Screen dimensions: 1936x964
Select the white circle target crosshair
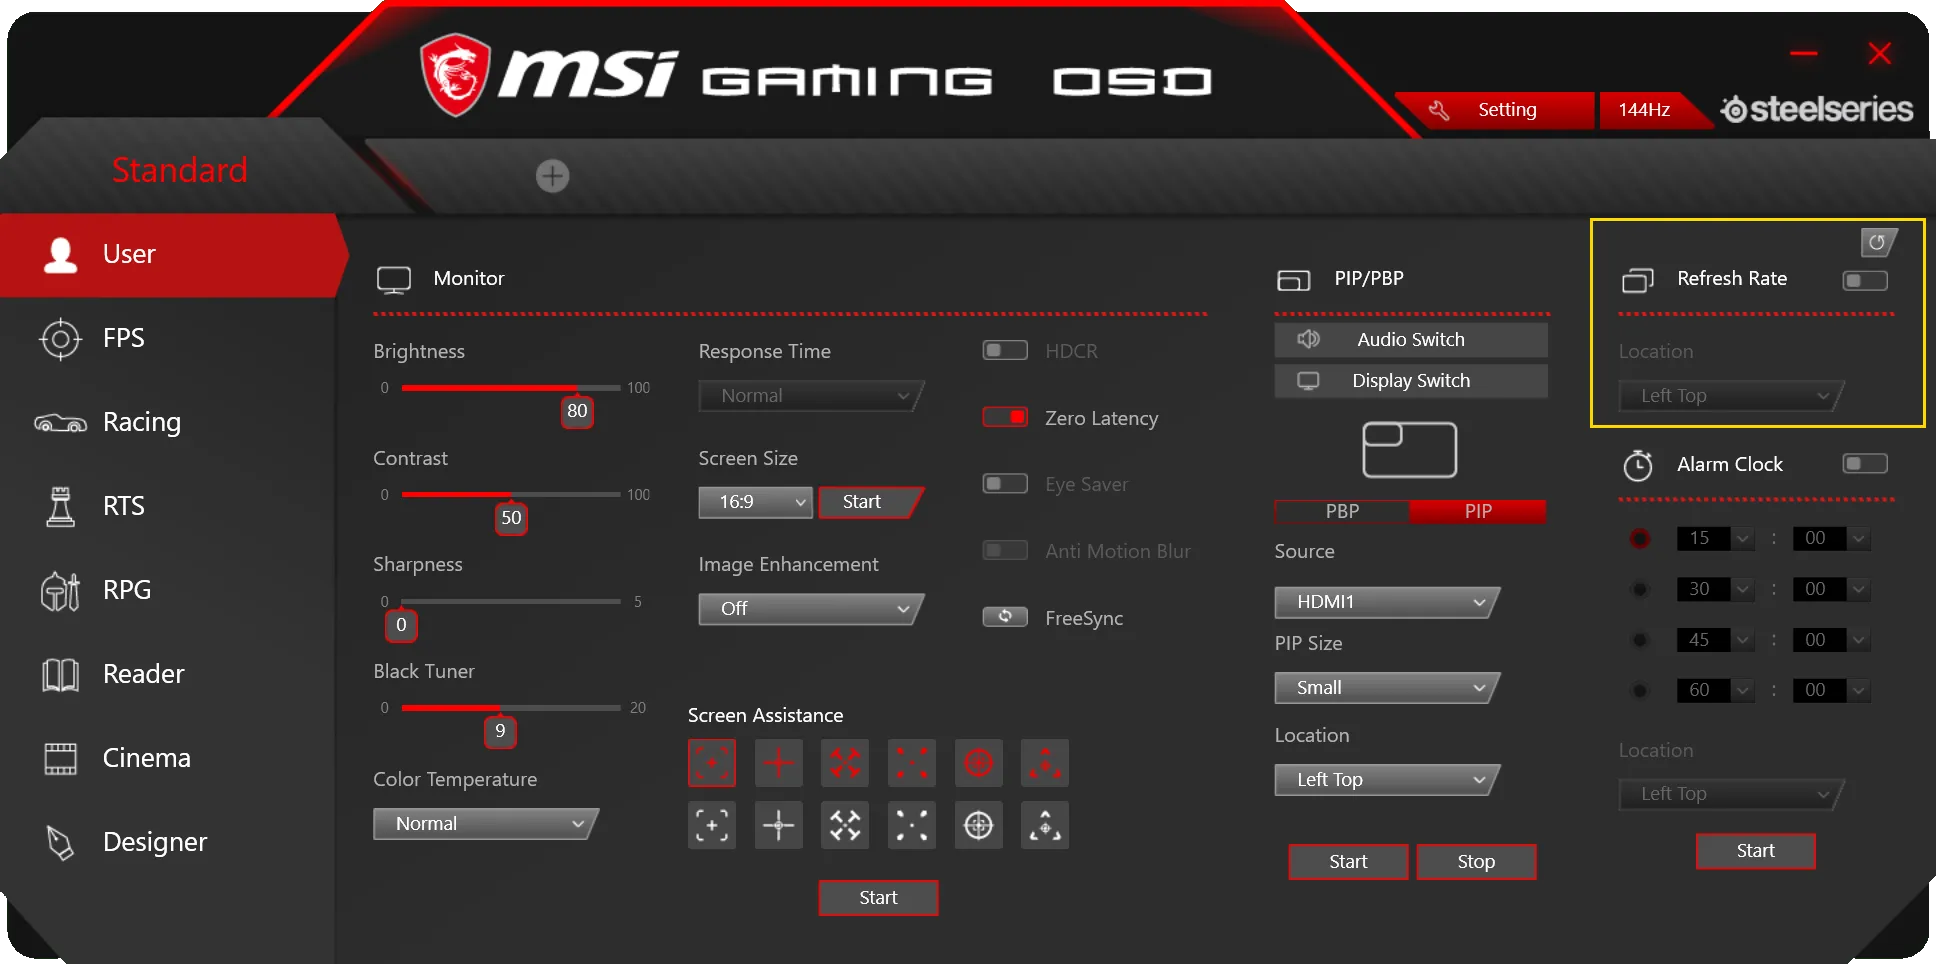coord(979,825)
